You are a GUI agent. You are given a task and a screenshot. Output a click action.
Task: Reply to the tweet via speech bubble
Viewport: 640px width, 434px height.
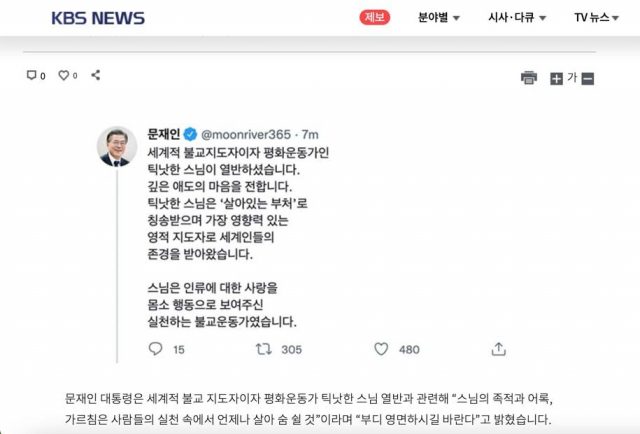(156, 349)
